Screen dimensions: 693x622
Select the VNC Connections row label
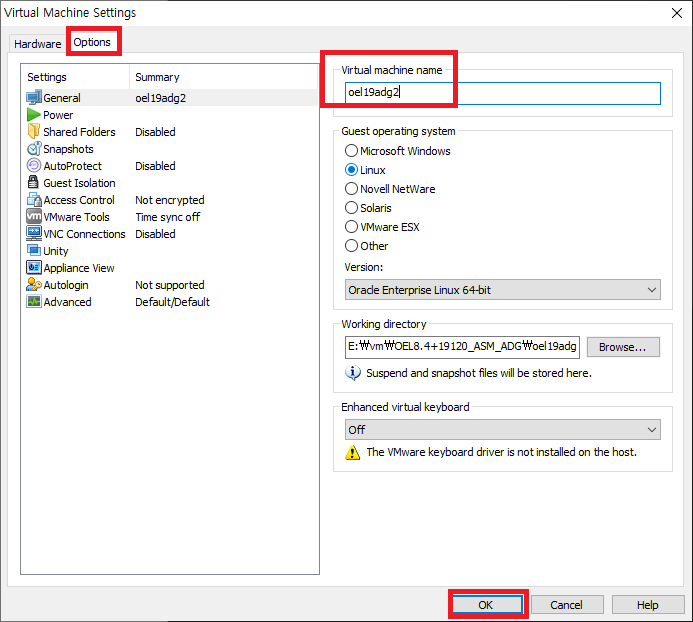coord(84,233)
